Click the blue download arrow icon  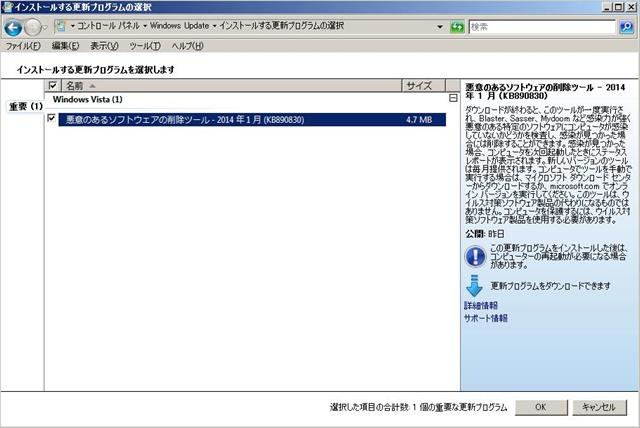[474, 286]
